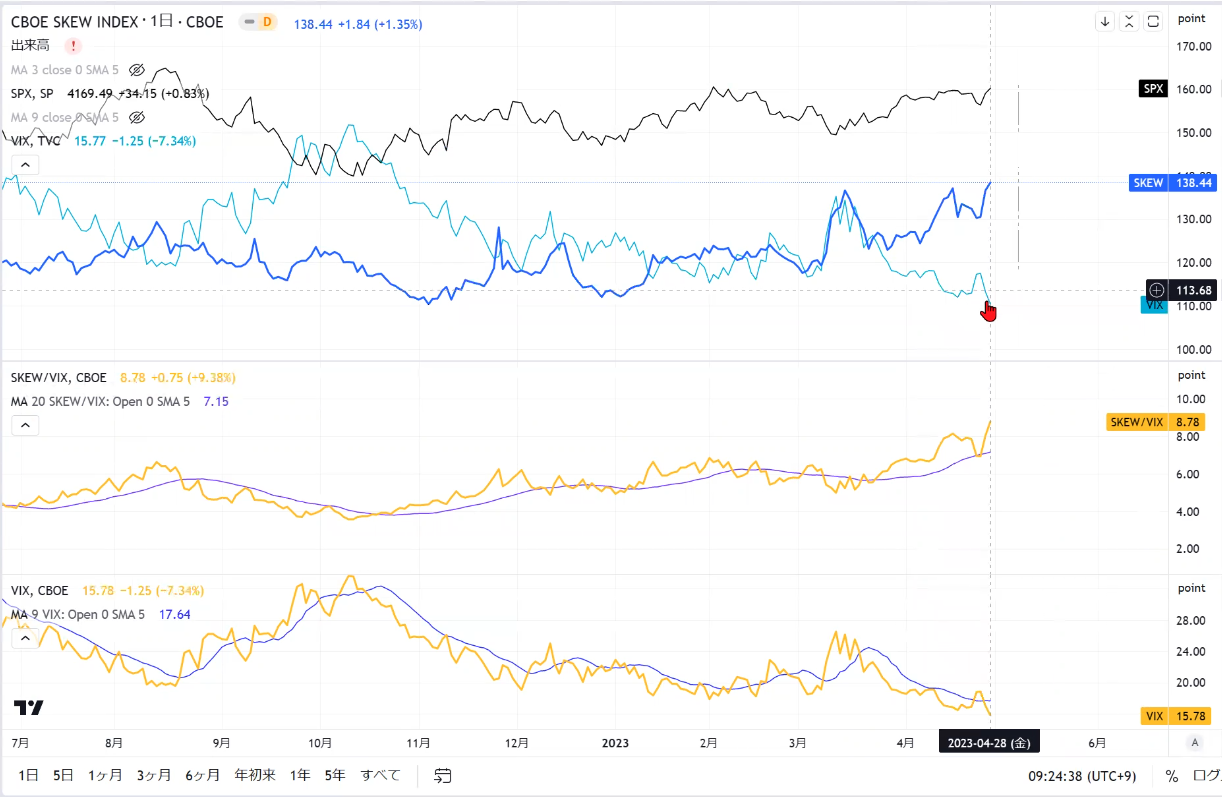Open the TradingView logo link
Image resolution: width=1222 pixels, height=797 pixels.
(x=29, y=708)
